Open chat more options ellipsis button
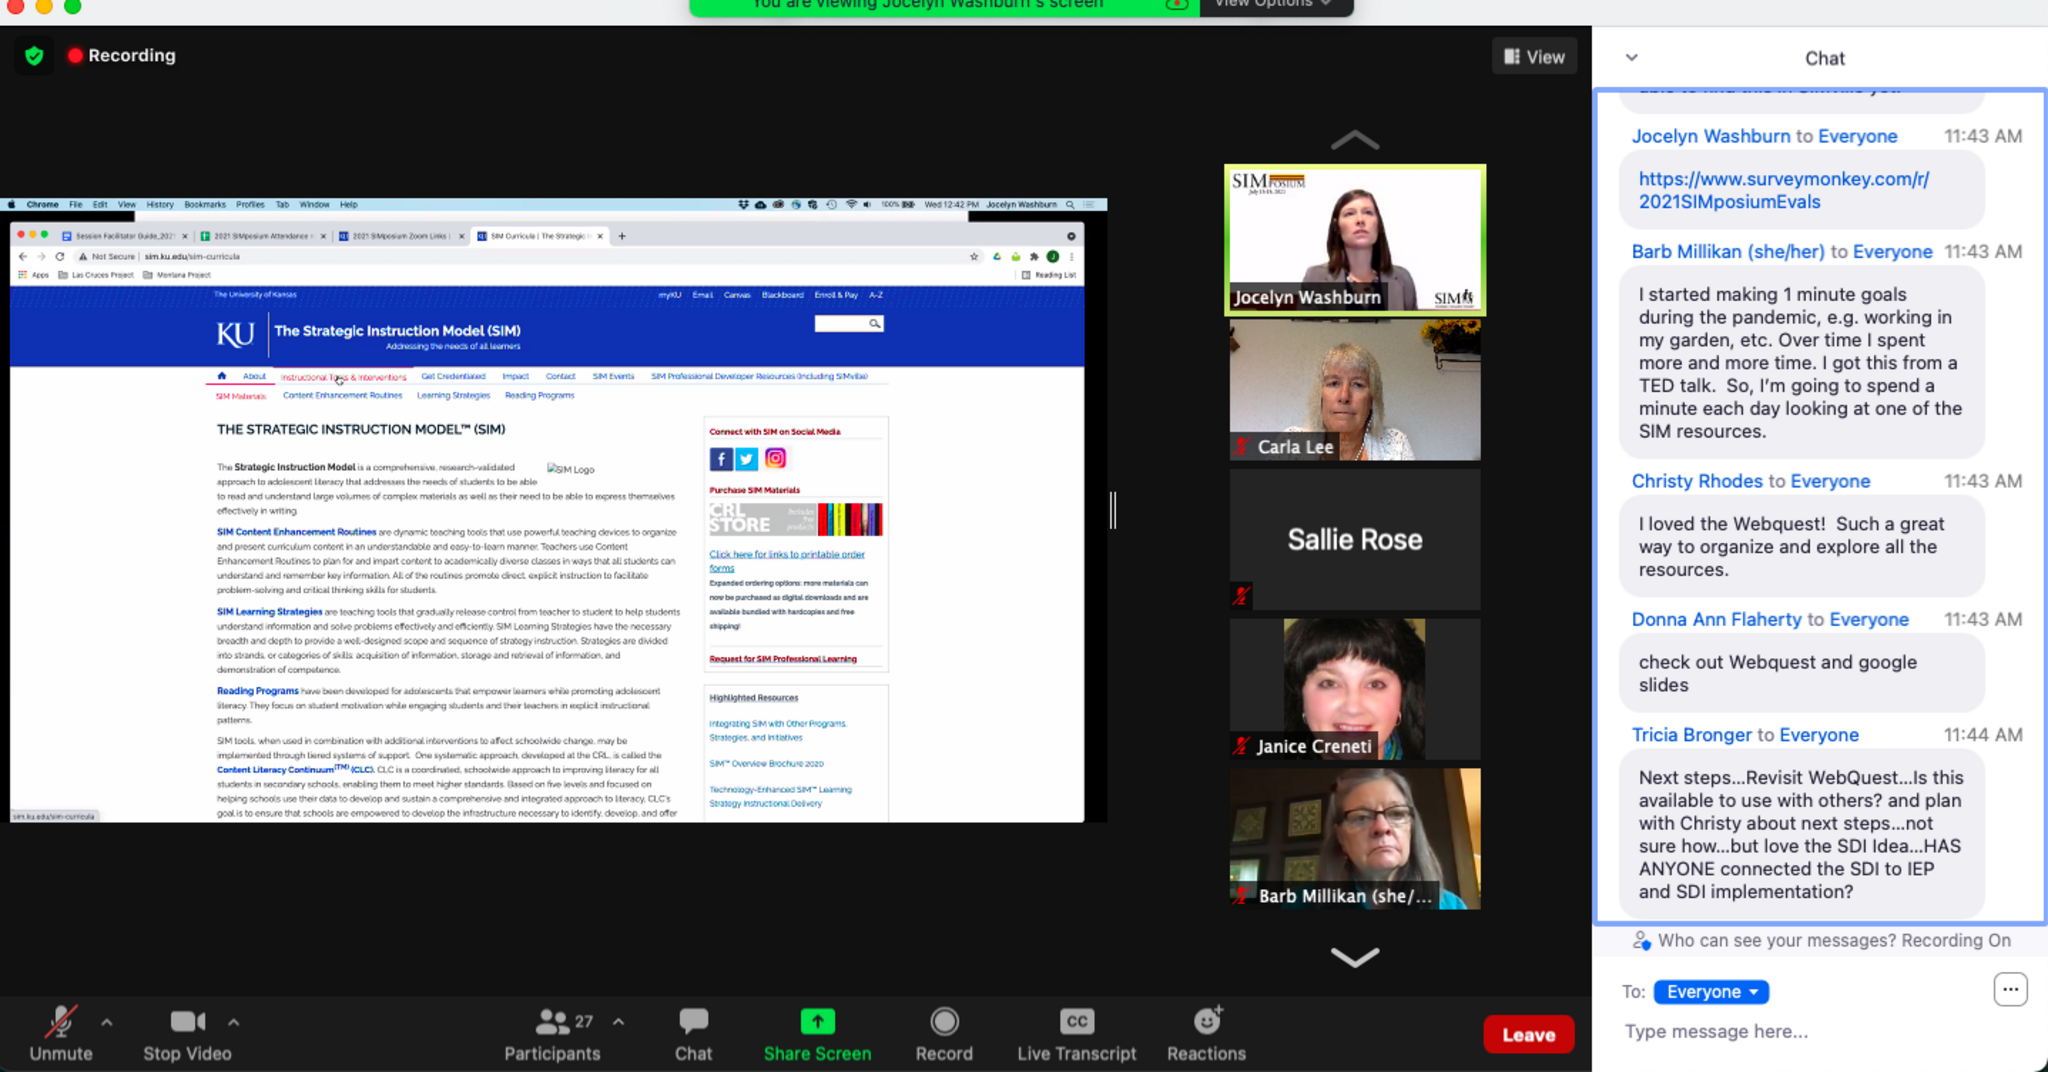 tap(2010, 990)
